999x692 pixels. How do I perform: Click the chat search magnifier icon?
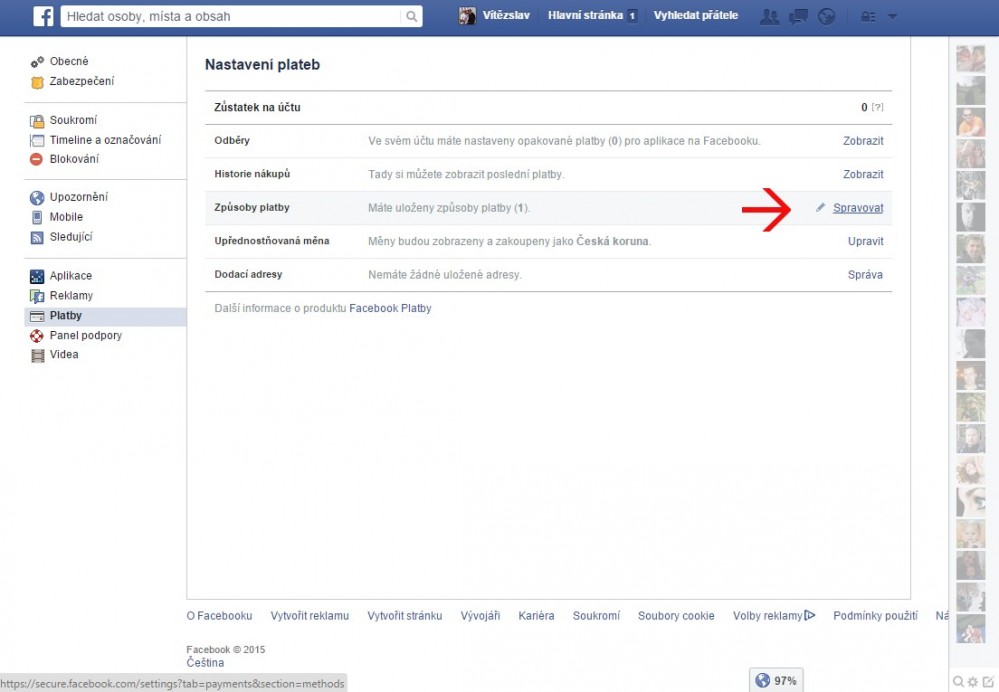pyautogui.click(x=958, y=682)
